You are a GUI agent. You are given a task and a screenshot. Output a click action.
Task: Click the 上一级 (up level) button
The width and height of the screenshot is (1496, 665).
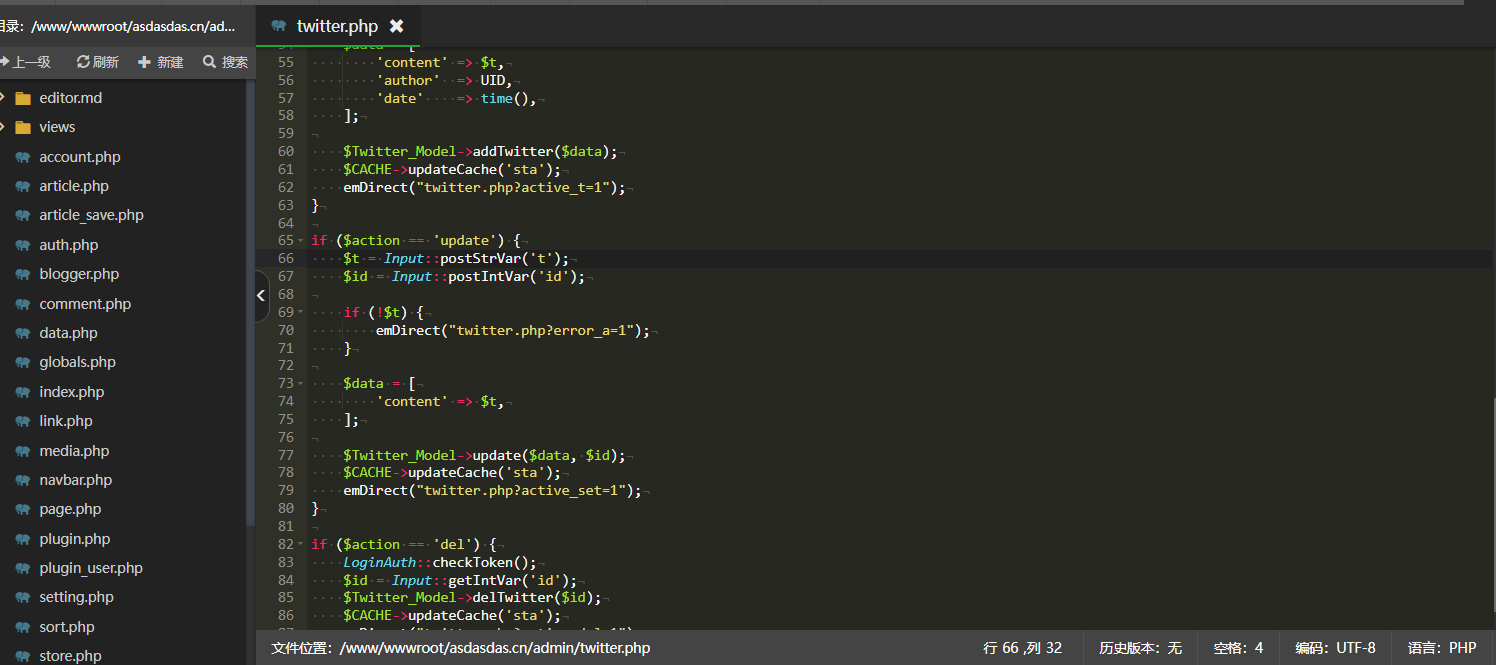pos(28,61)
